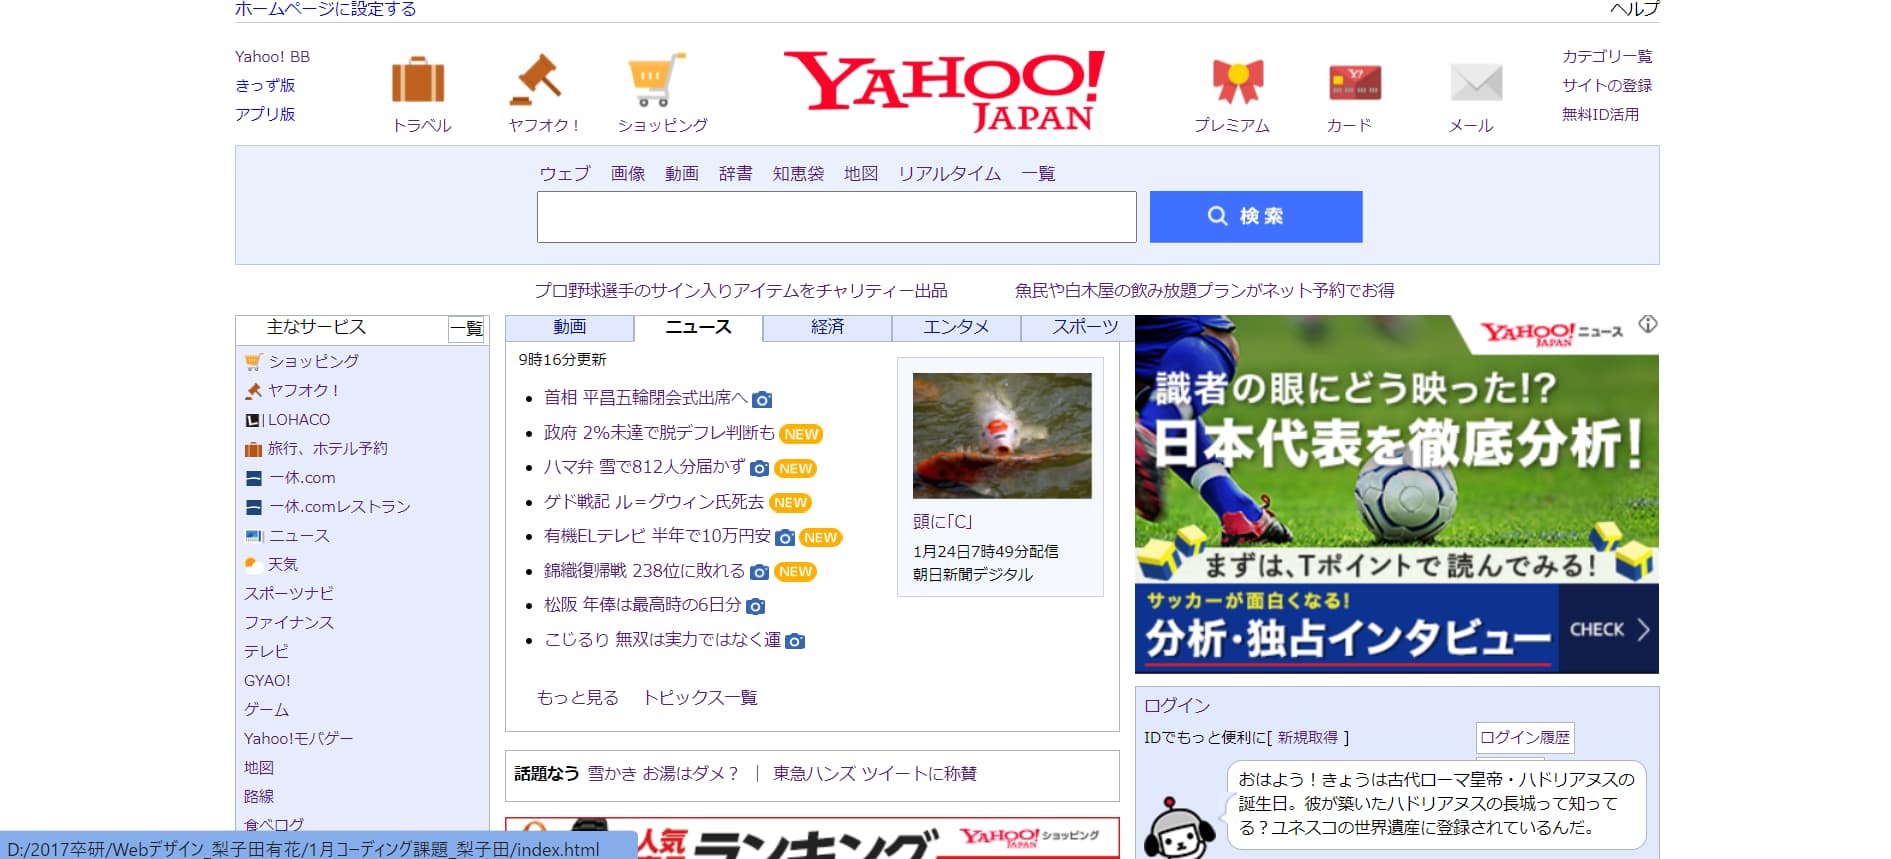Screen dimensions: 1891x859
Task: Open the 路線 service link
Action: [259, 797]
